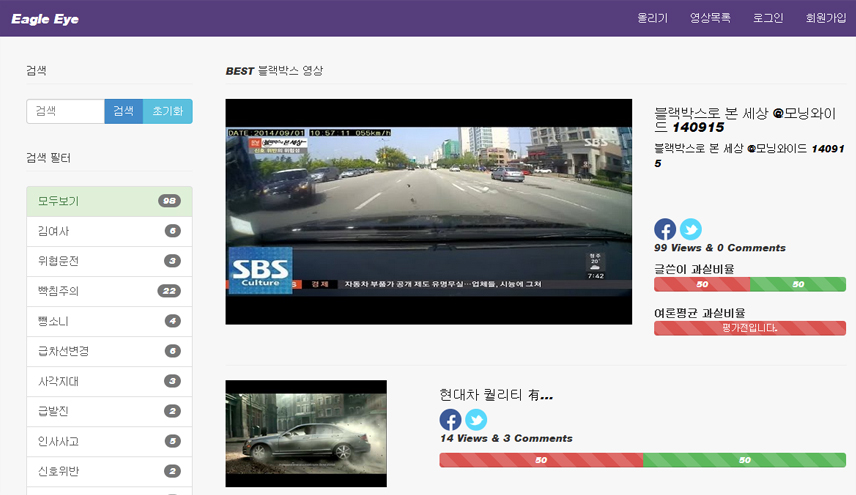856x495 pixels.
Task: Click Twitter icon under 현대차 퀄리티 video
Action: [x=476, y=420]
